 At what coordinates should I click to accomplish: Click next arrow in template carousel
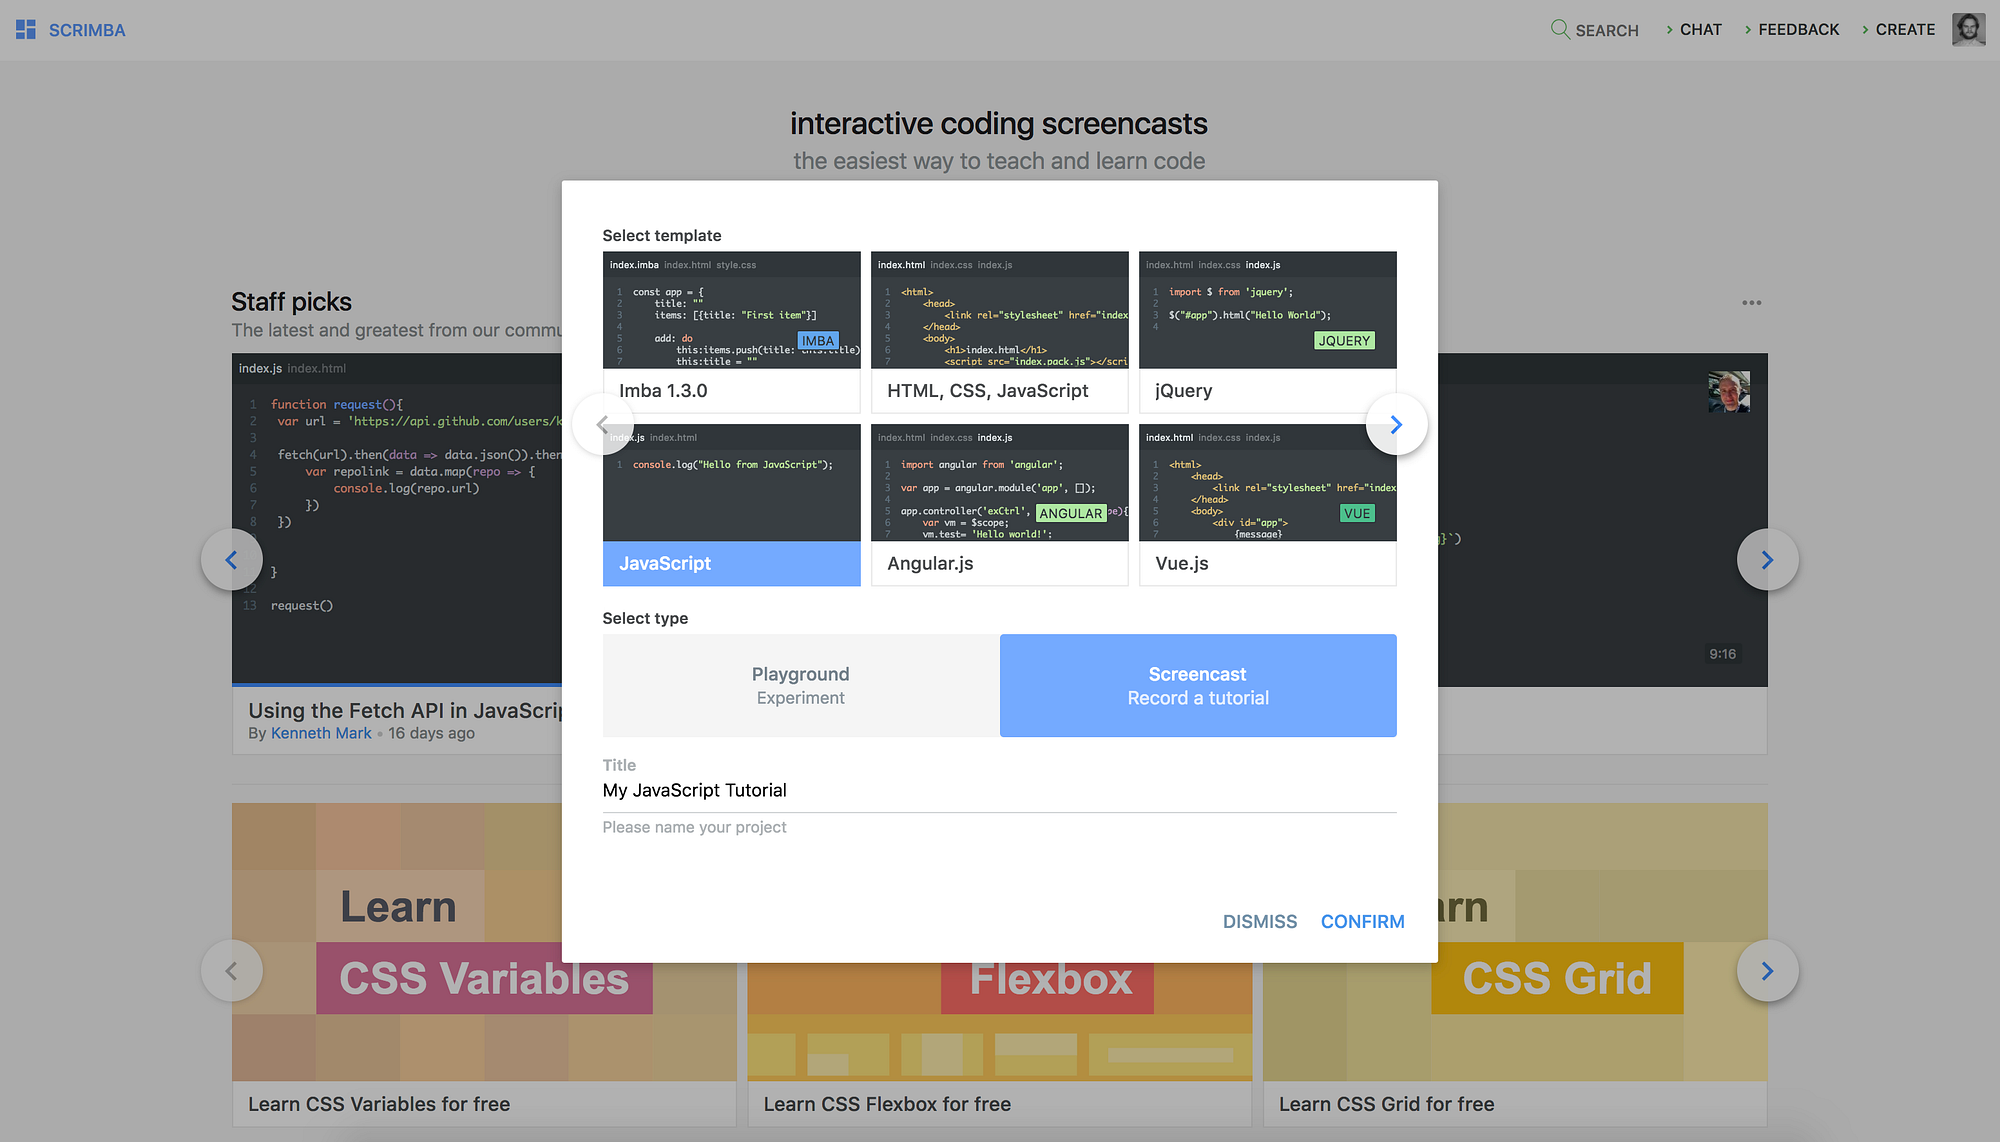(1396, 425)
